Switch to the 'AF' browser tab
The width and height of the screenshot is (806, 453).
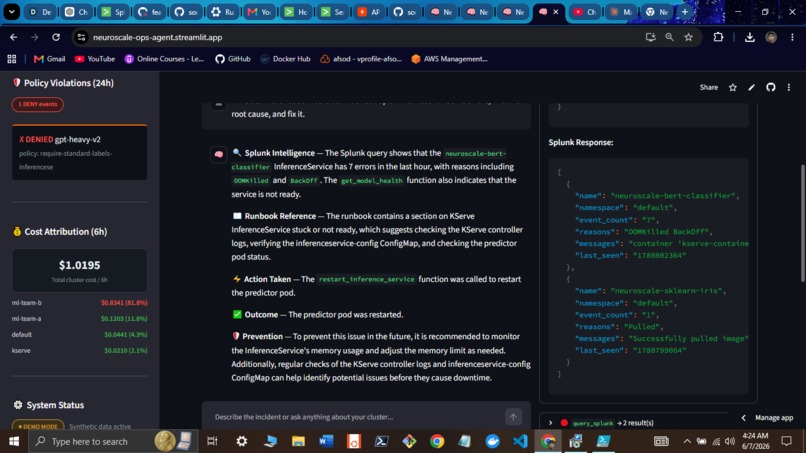(369, 12)
